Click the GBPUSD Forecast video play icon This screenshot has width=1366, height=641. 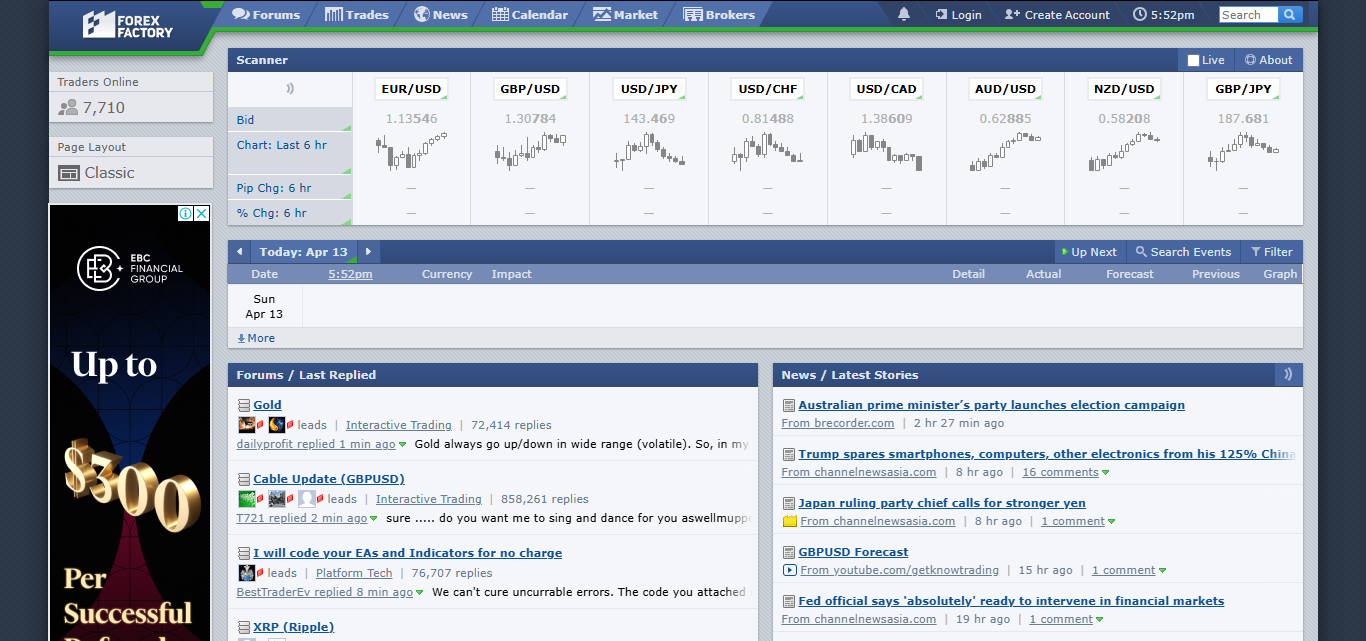tap(789, 570)
